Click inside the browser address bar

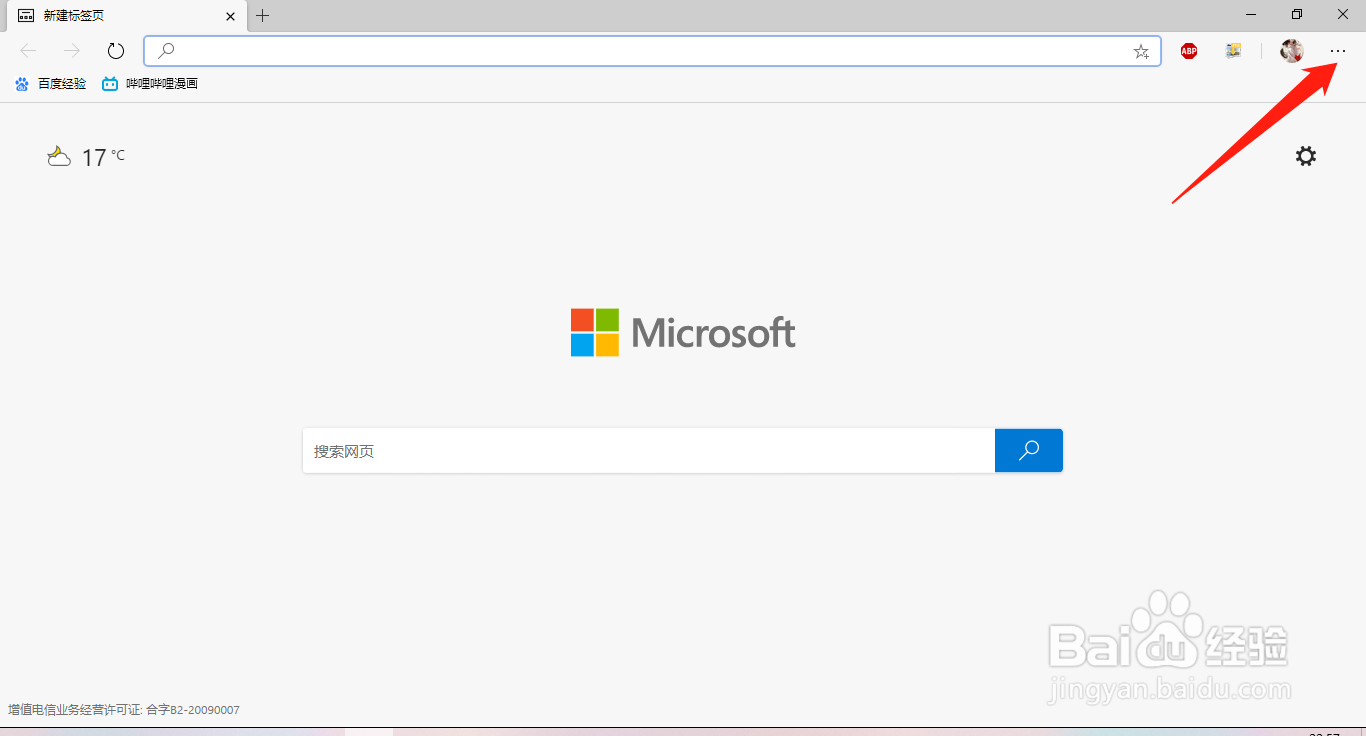pyautogui.click(x=650, y=51)
